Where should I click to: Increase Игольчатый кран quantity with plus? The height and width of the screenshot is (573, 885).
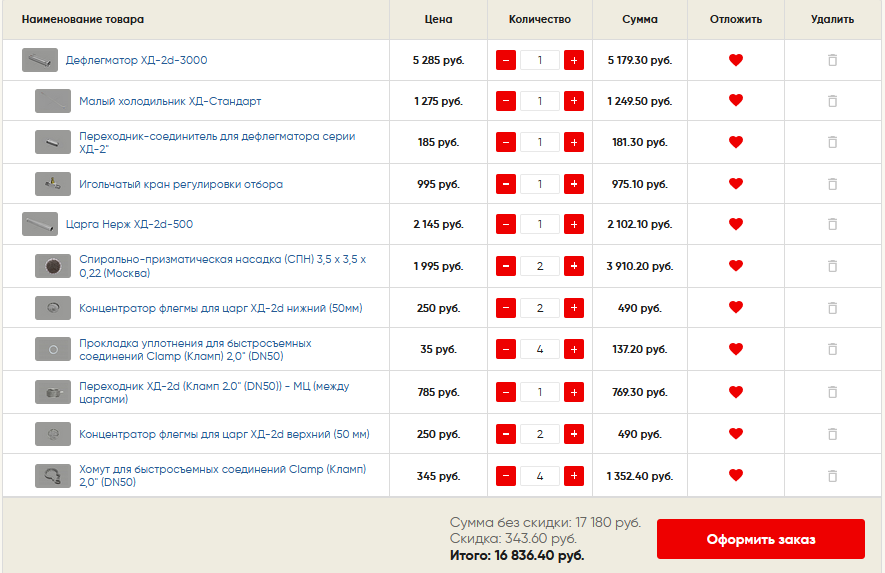[x=573, y=184]
